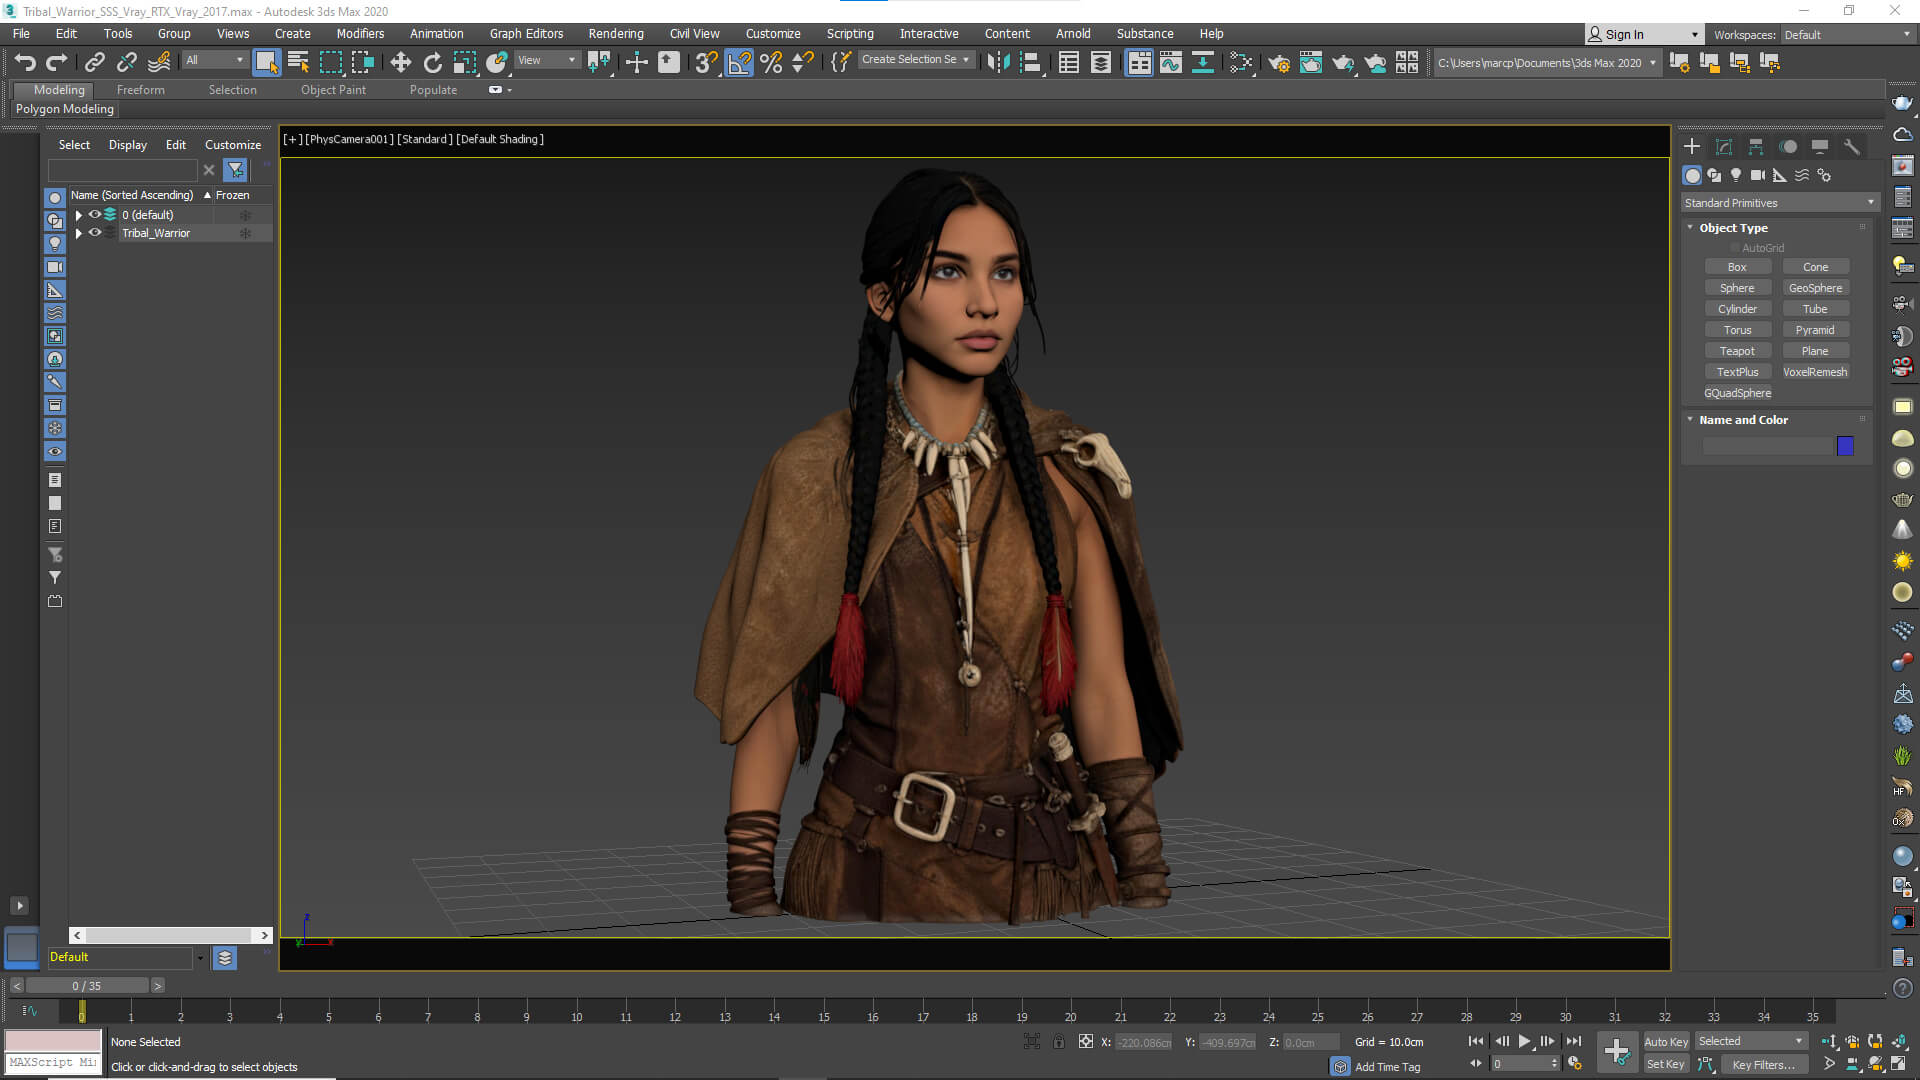Image resolution: width=1920 pixels, height=1080 pixels.
Task: Toggle Auto Key animation mode
Action: coord(1666,1042)
